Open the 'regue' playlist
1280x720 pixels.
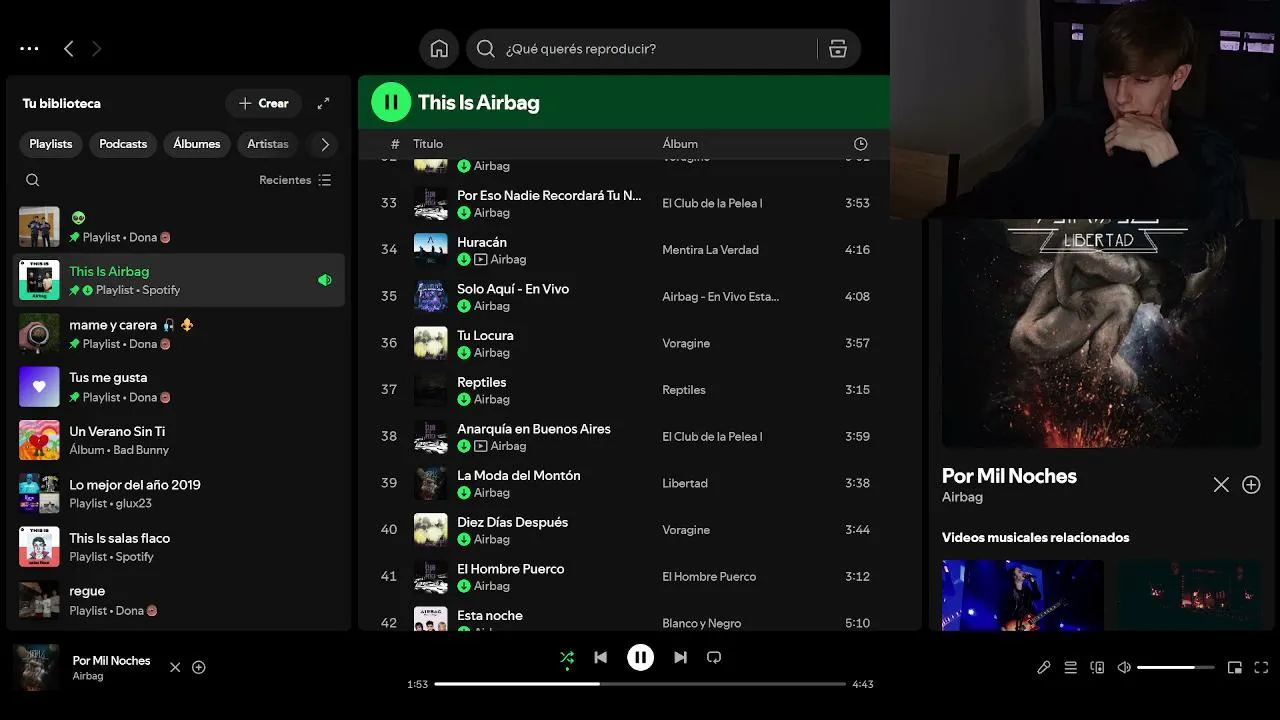pyautogui.click(x=179, y=600)
